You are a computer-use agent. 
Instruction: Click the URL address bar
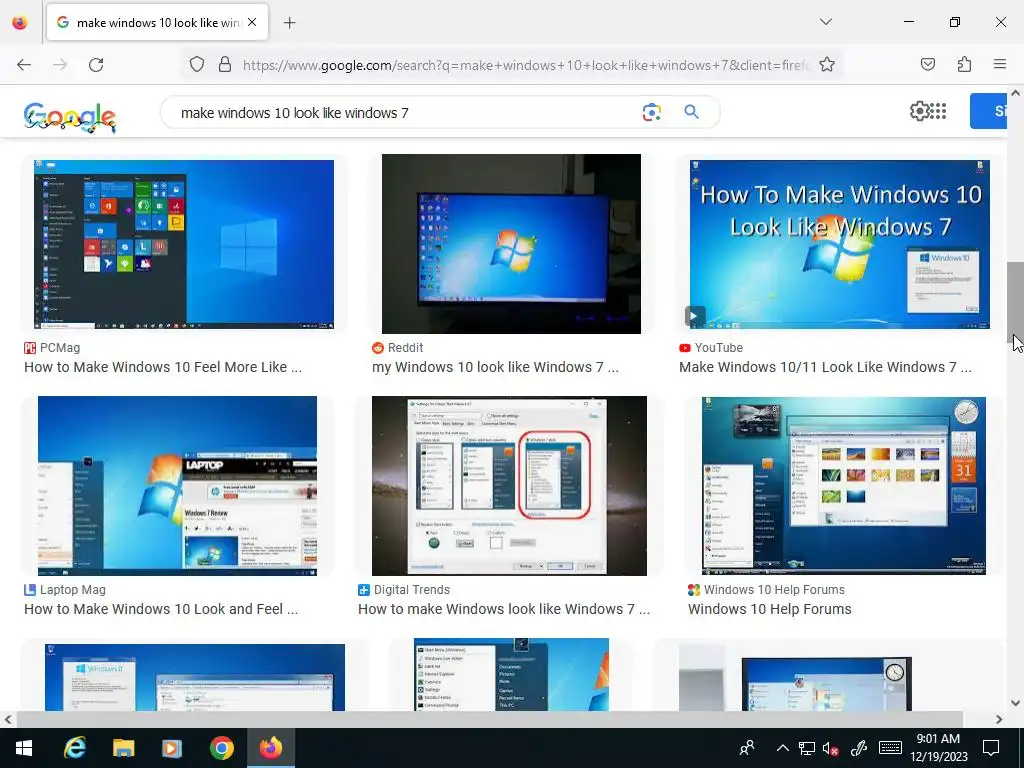point(525,65)
